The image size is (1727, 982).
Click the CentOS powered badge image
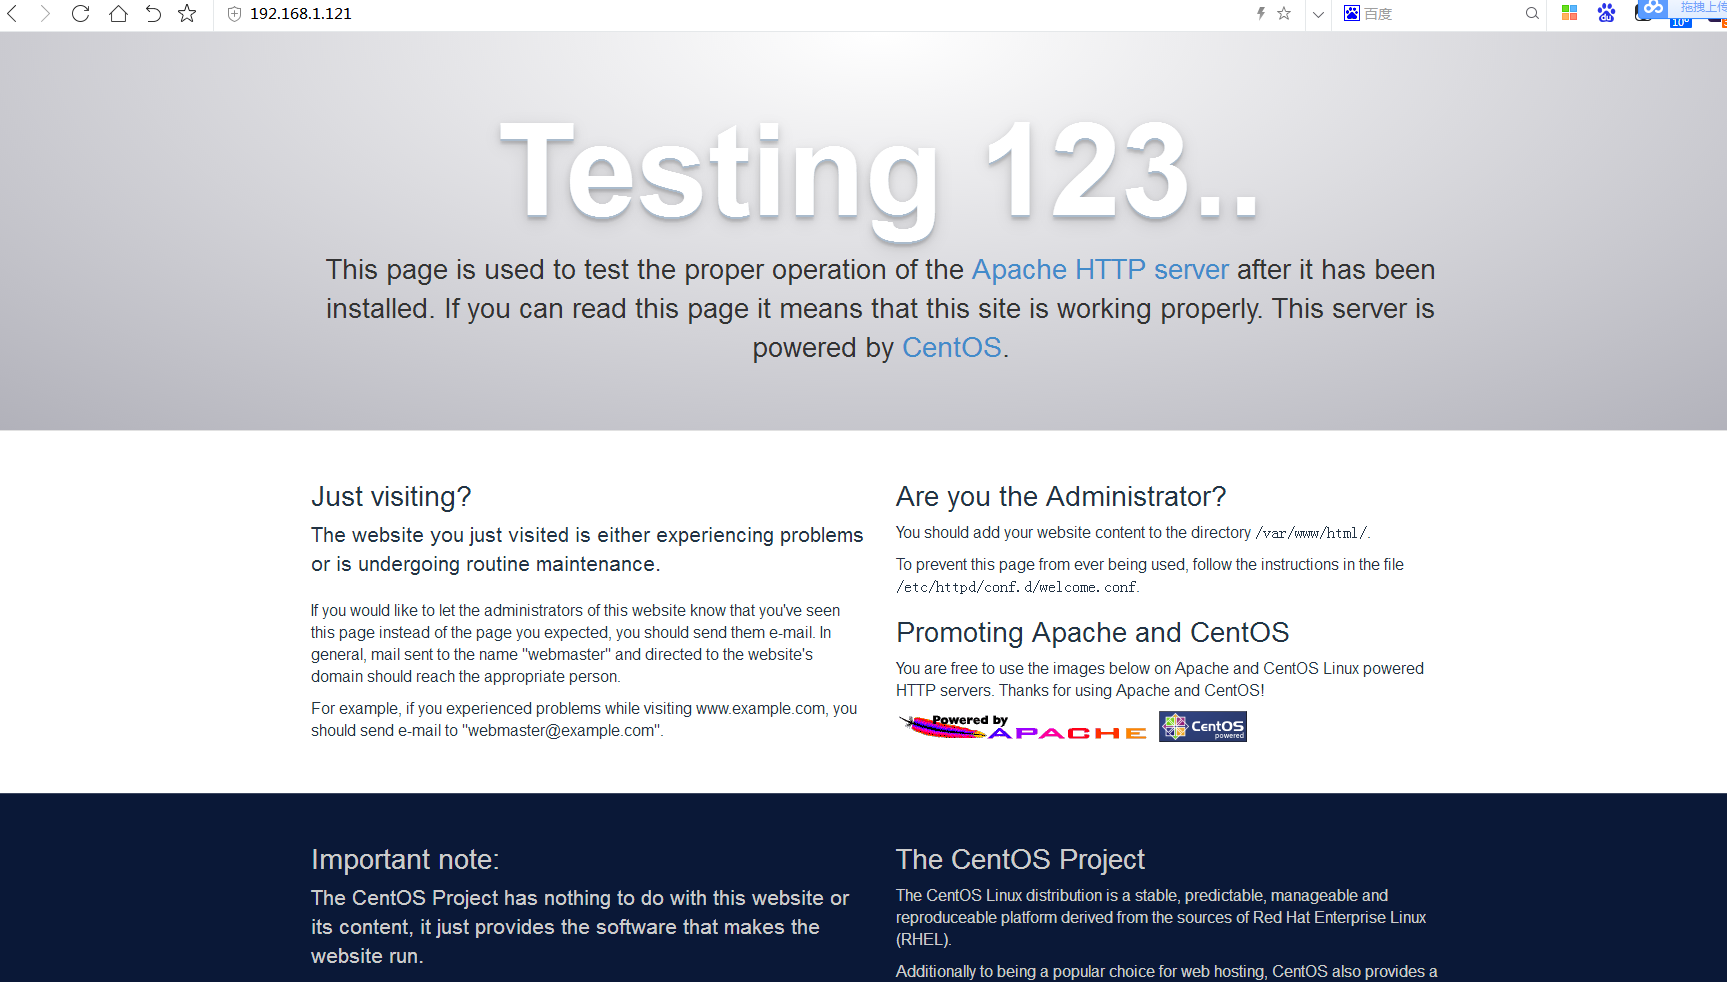point(1203,727)
